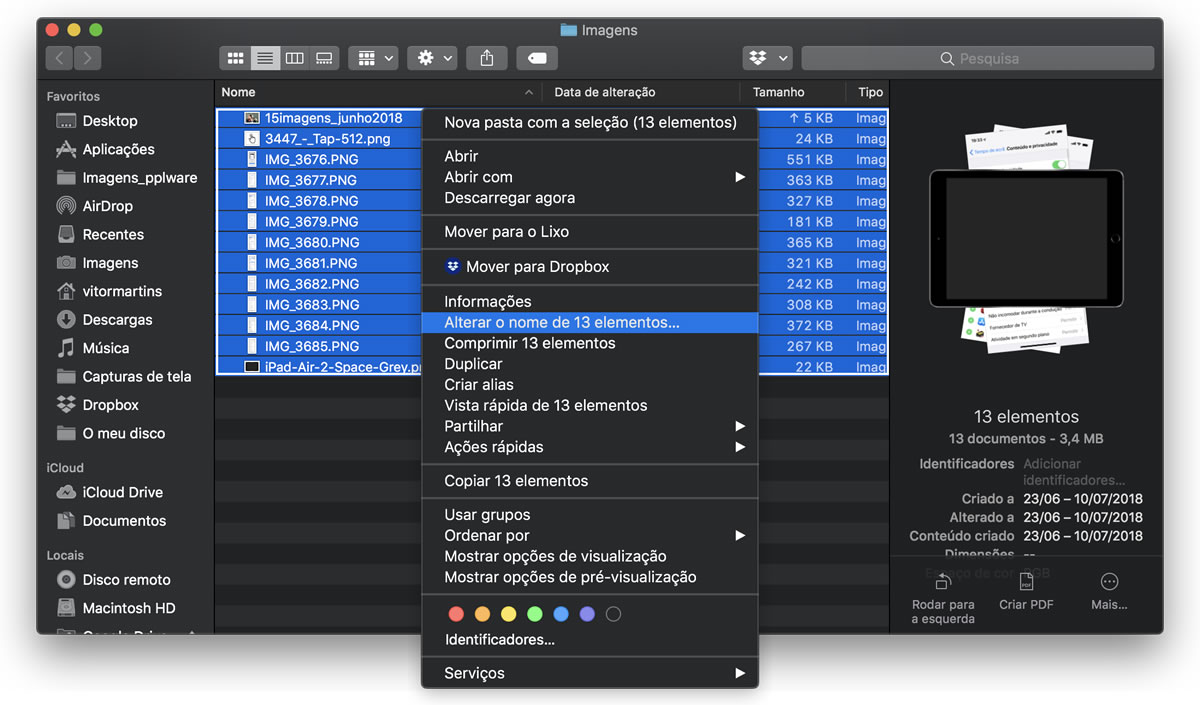Click the Rodar para a esquerda icon

[942, 582]
